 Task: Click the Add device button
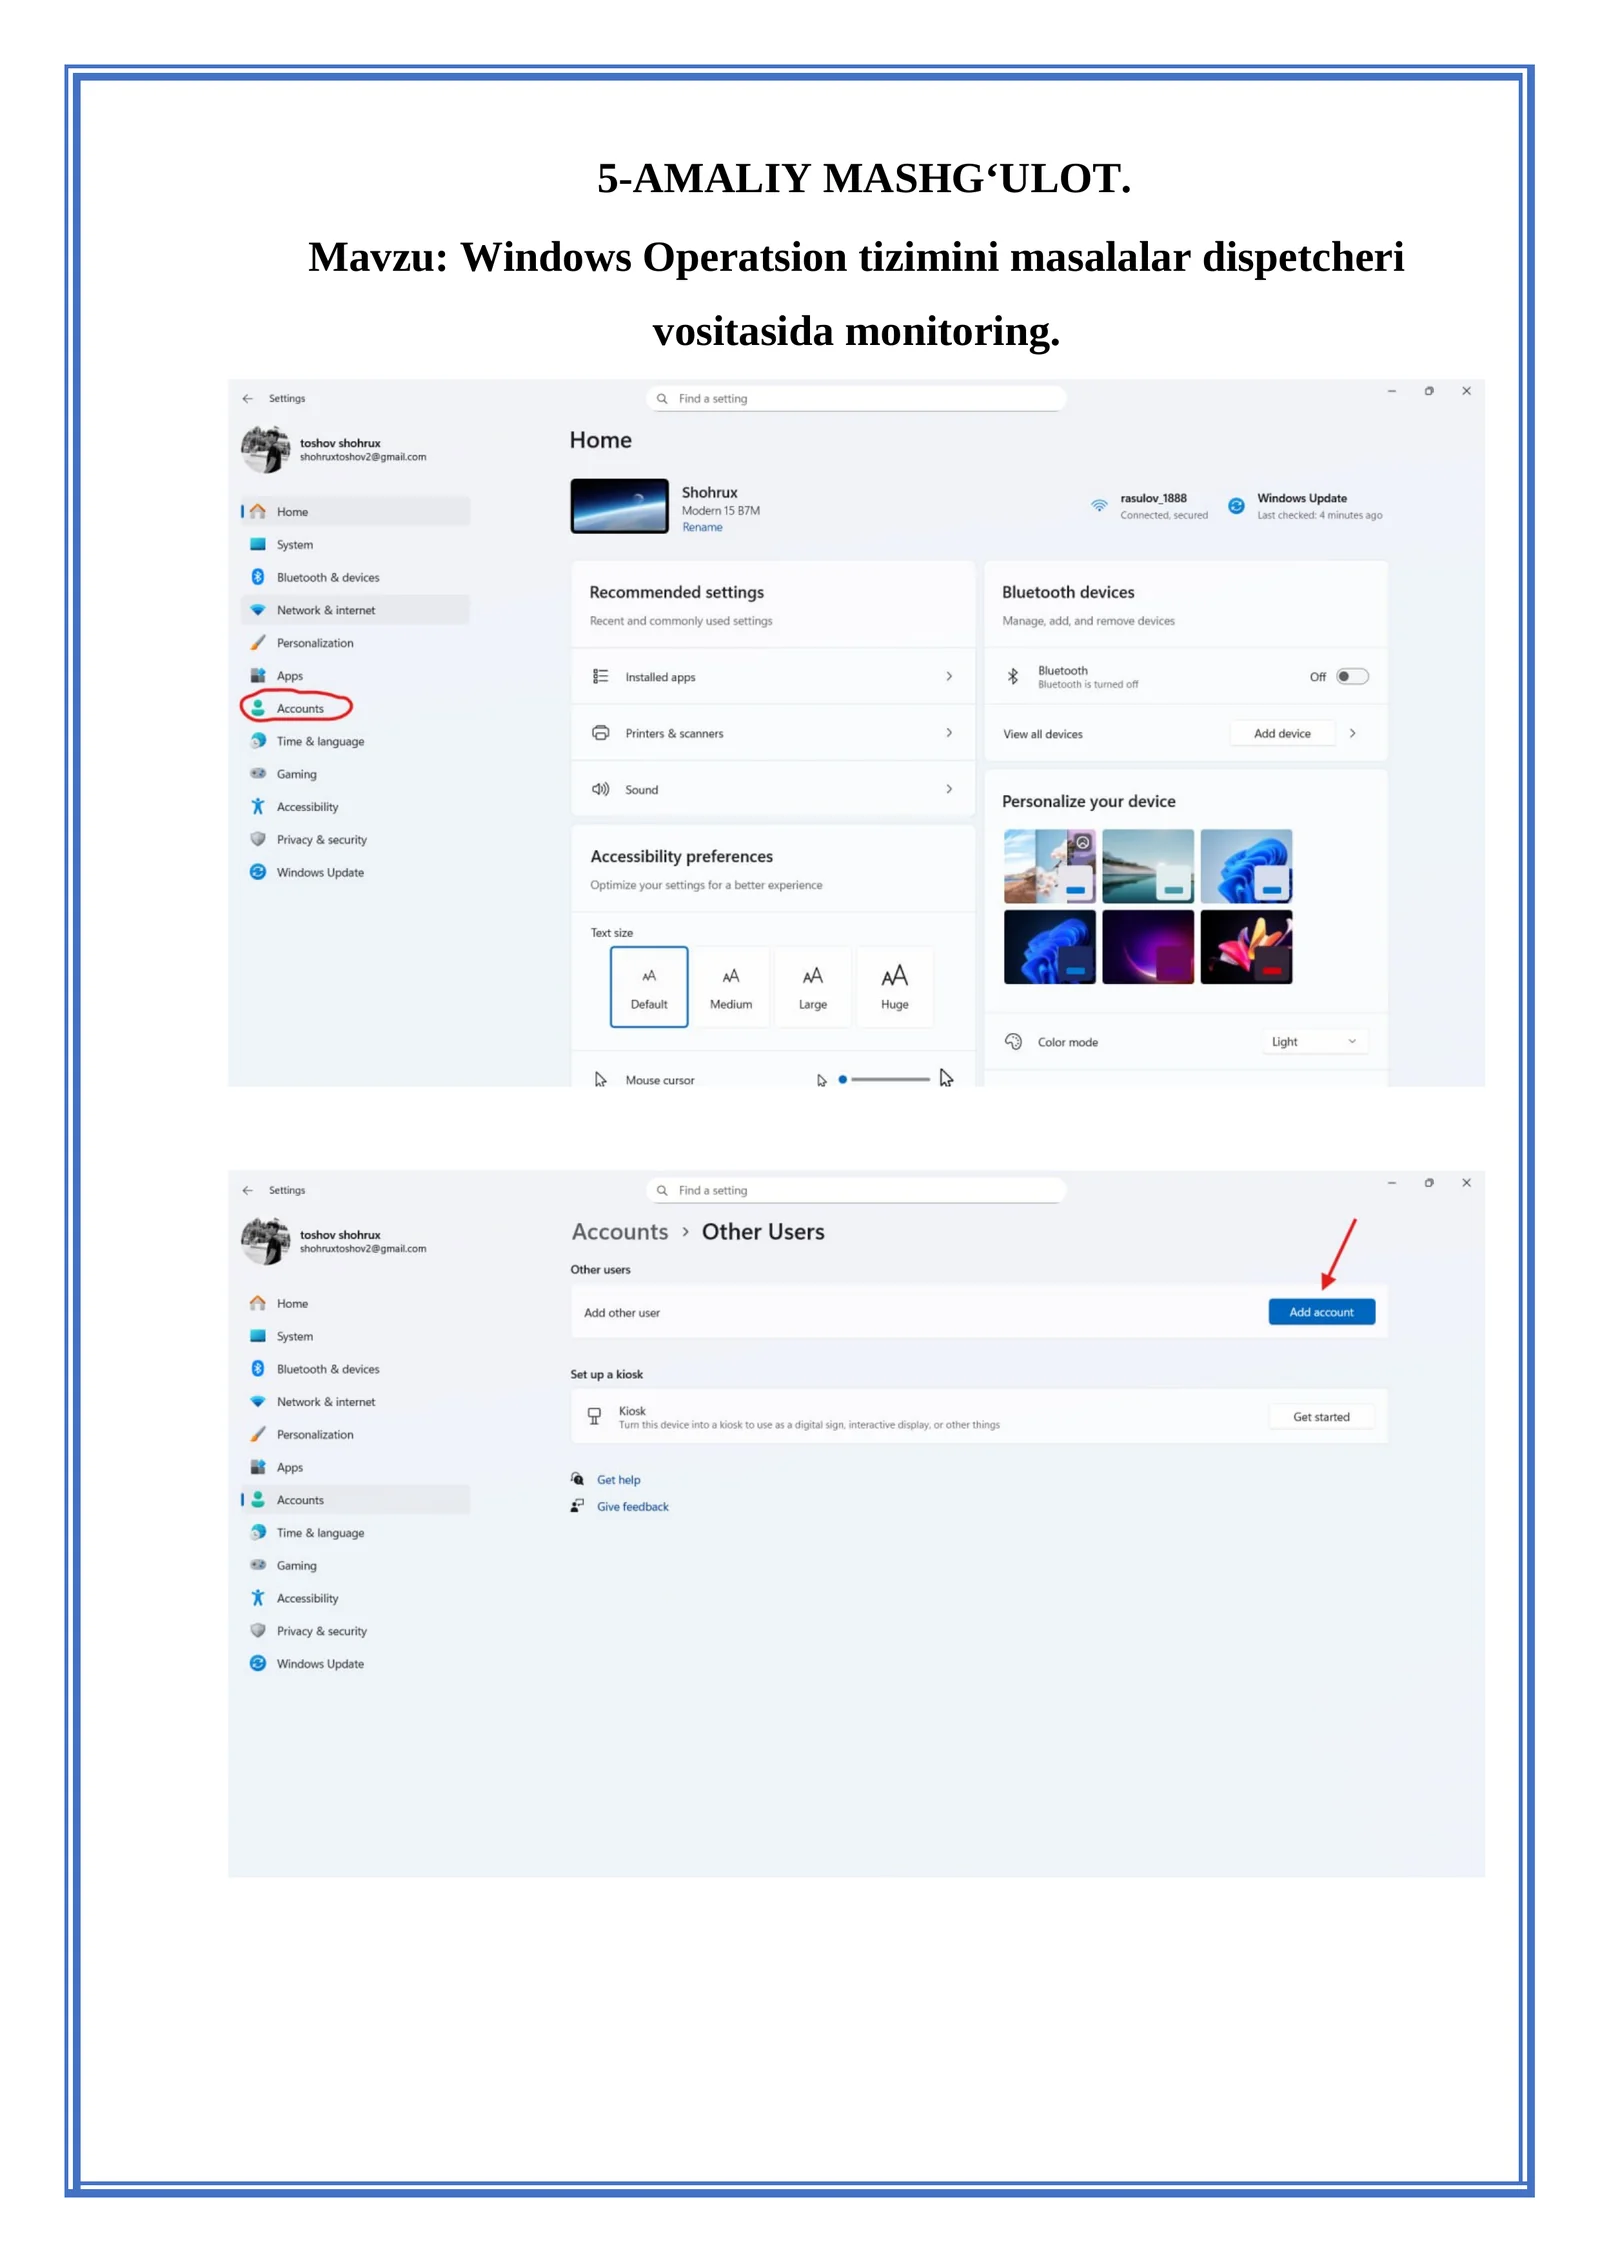(1282, 733)
